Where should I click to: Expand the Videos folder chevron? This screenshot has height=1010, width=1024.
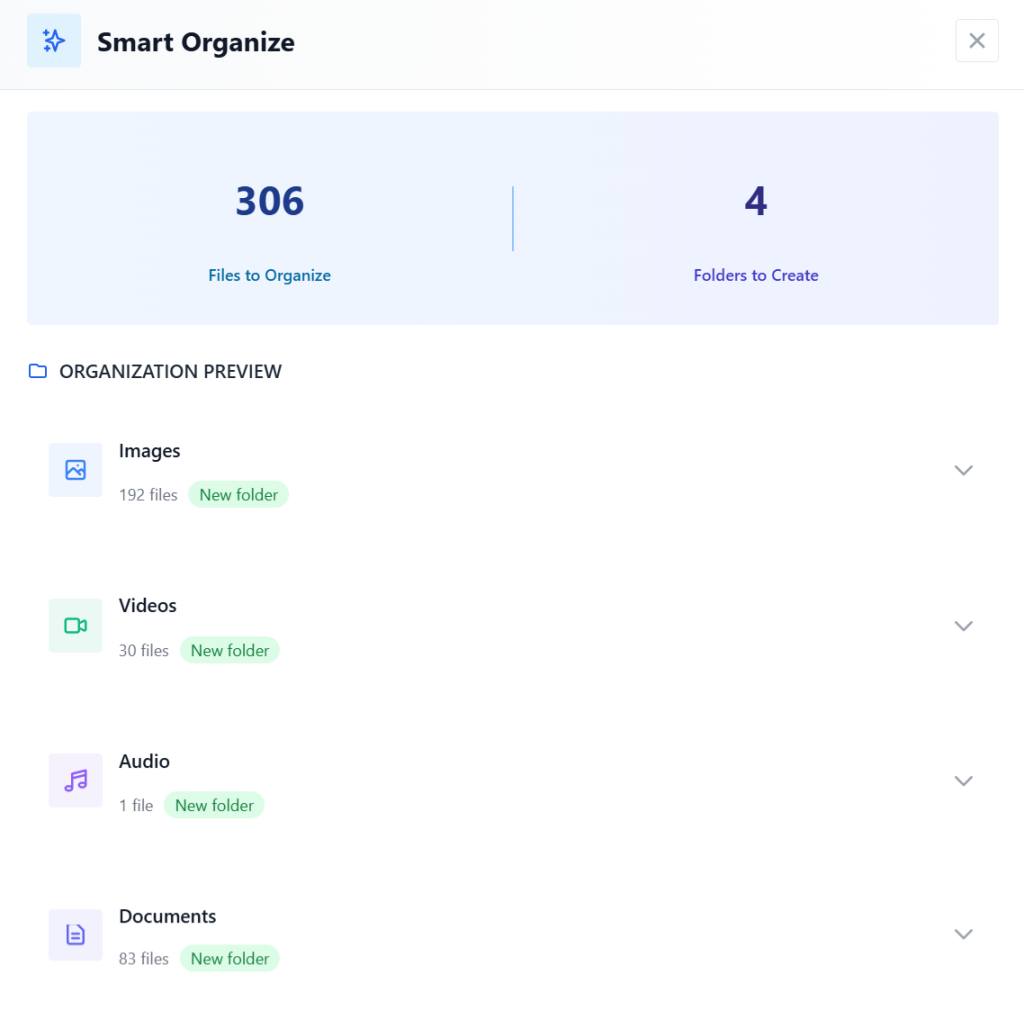(963, 626)
